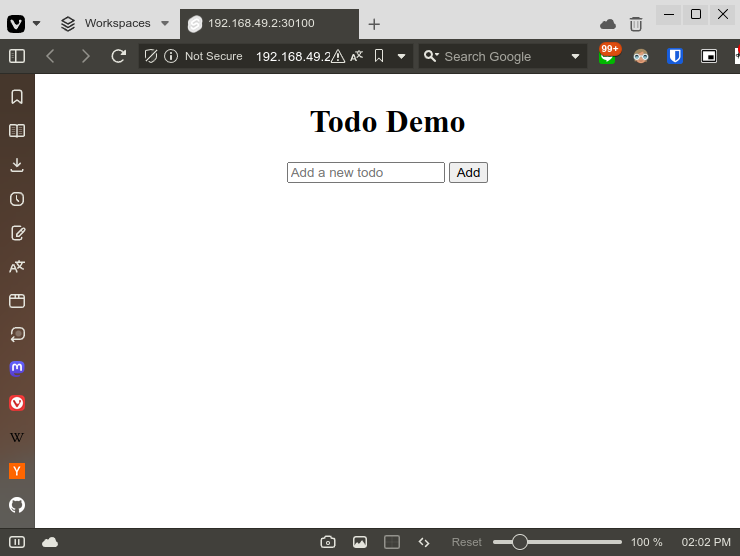The width and height of the screenshot is (740, 556).
Task: Reload the current page
Action: point(118,56)
